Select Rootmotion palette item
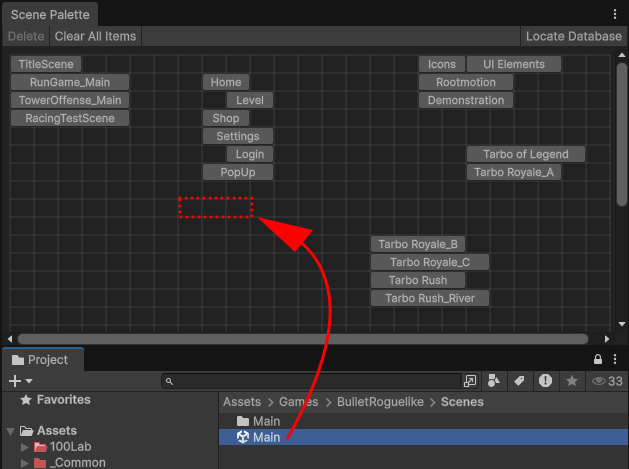 coord(466,82)
